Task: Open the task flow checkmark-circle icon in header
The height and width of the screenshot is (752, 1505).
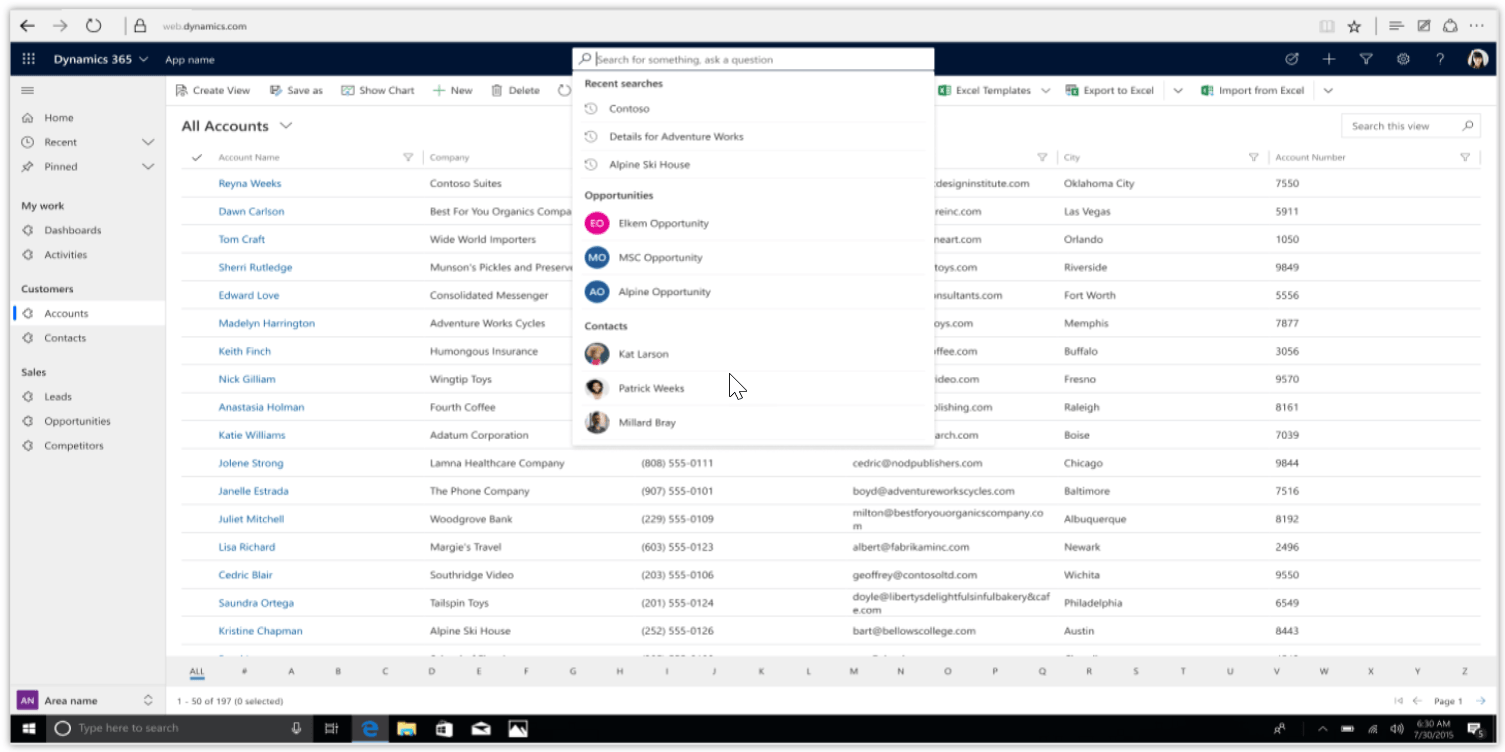Action: pos(1291,59)
